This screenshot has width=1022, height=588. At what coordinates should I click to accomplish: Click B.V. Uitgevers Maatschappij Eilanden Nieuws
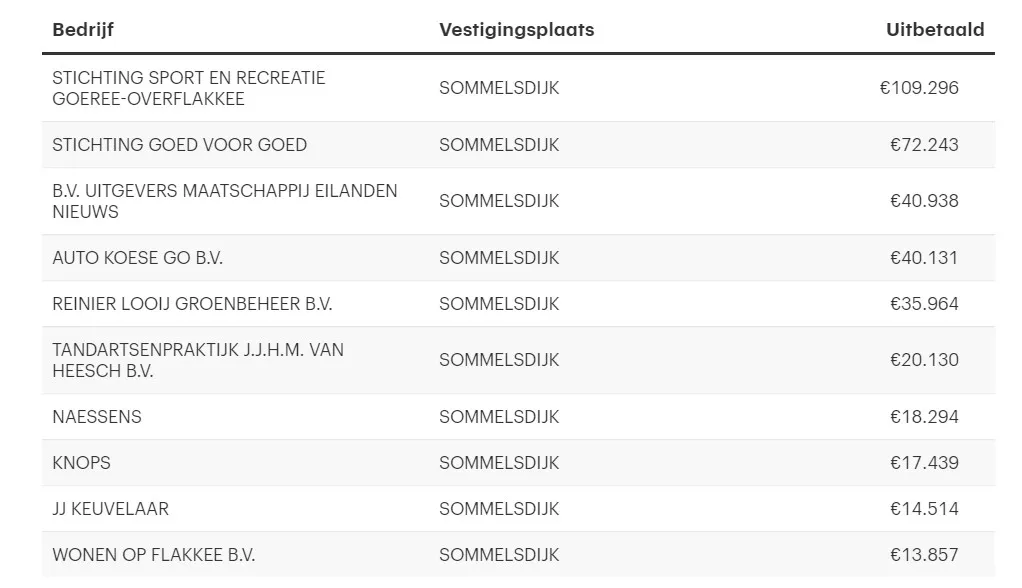[x=225, y=201]
